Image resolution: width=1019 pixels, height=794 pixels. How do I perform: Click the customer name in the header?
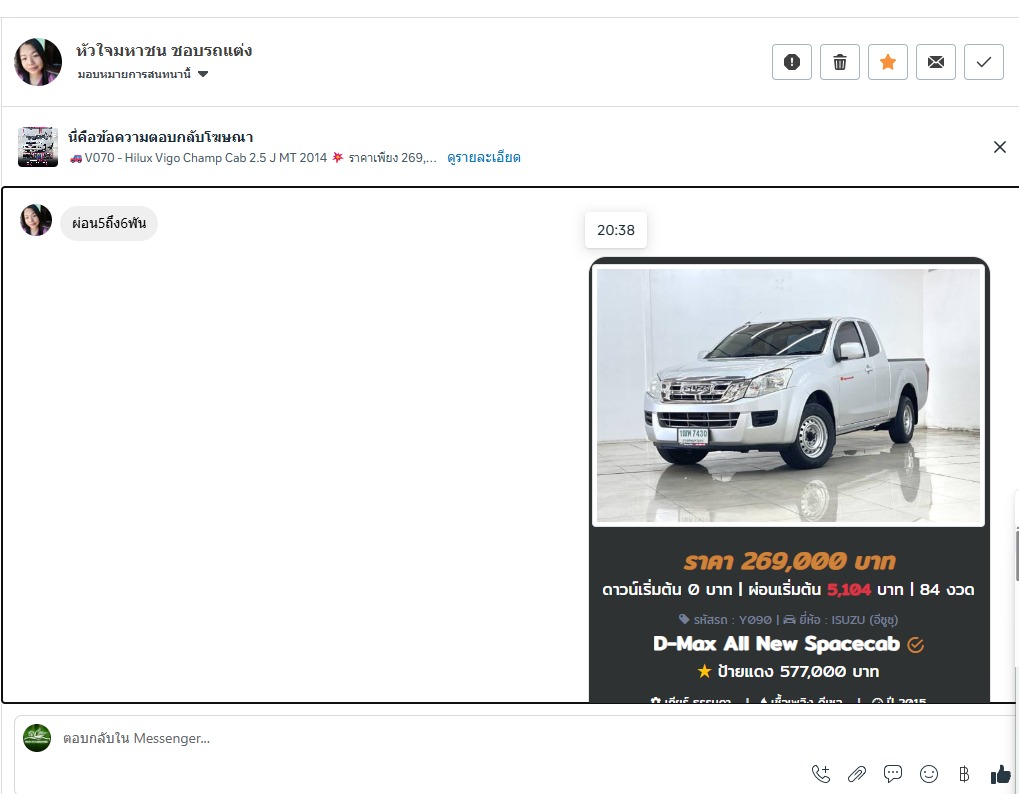164,51
